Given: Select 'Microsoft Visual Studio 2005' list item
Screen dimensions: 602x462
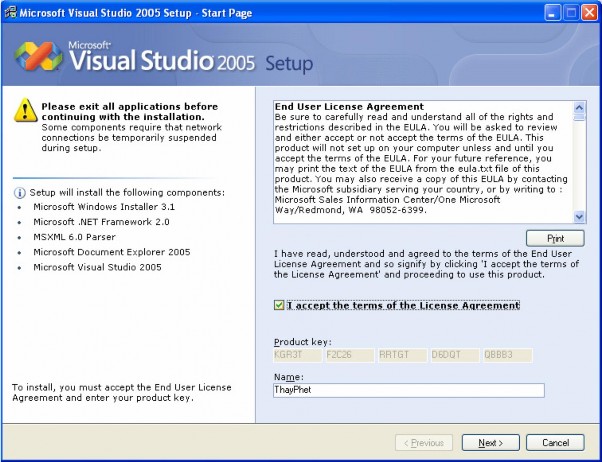Looking at the screenshot, I should [98, 267].
